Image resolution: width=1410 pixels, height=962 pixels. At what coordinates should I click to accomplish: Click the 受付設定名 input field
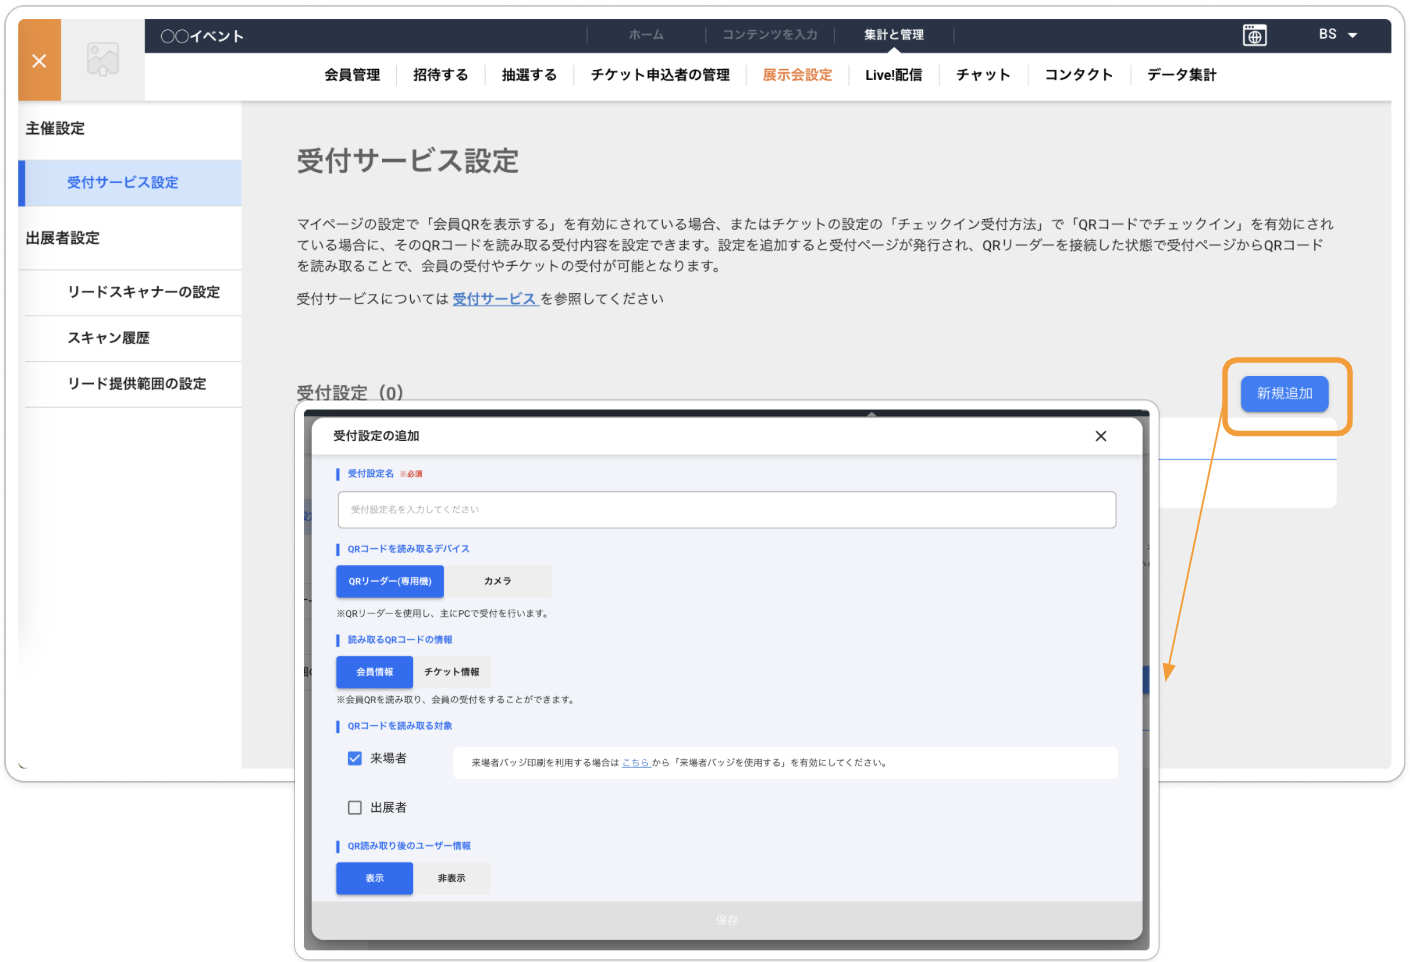[727, 510]
